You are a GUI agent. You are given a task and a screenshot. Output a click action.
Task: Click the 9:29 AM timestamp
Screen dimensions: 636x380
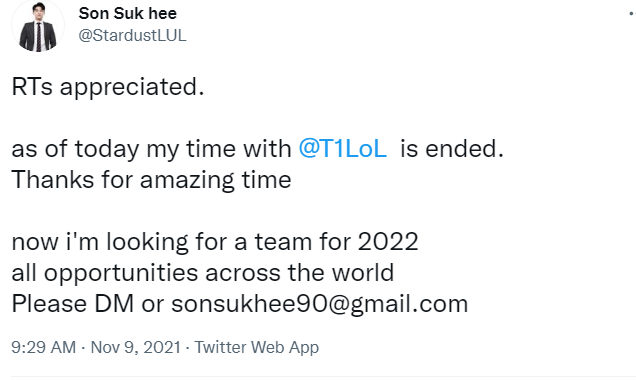[x=44, y=347]
